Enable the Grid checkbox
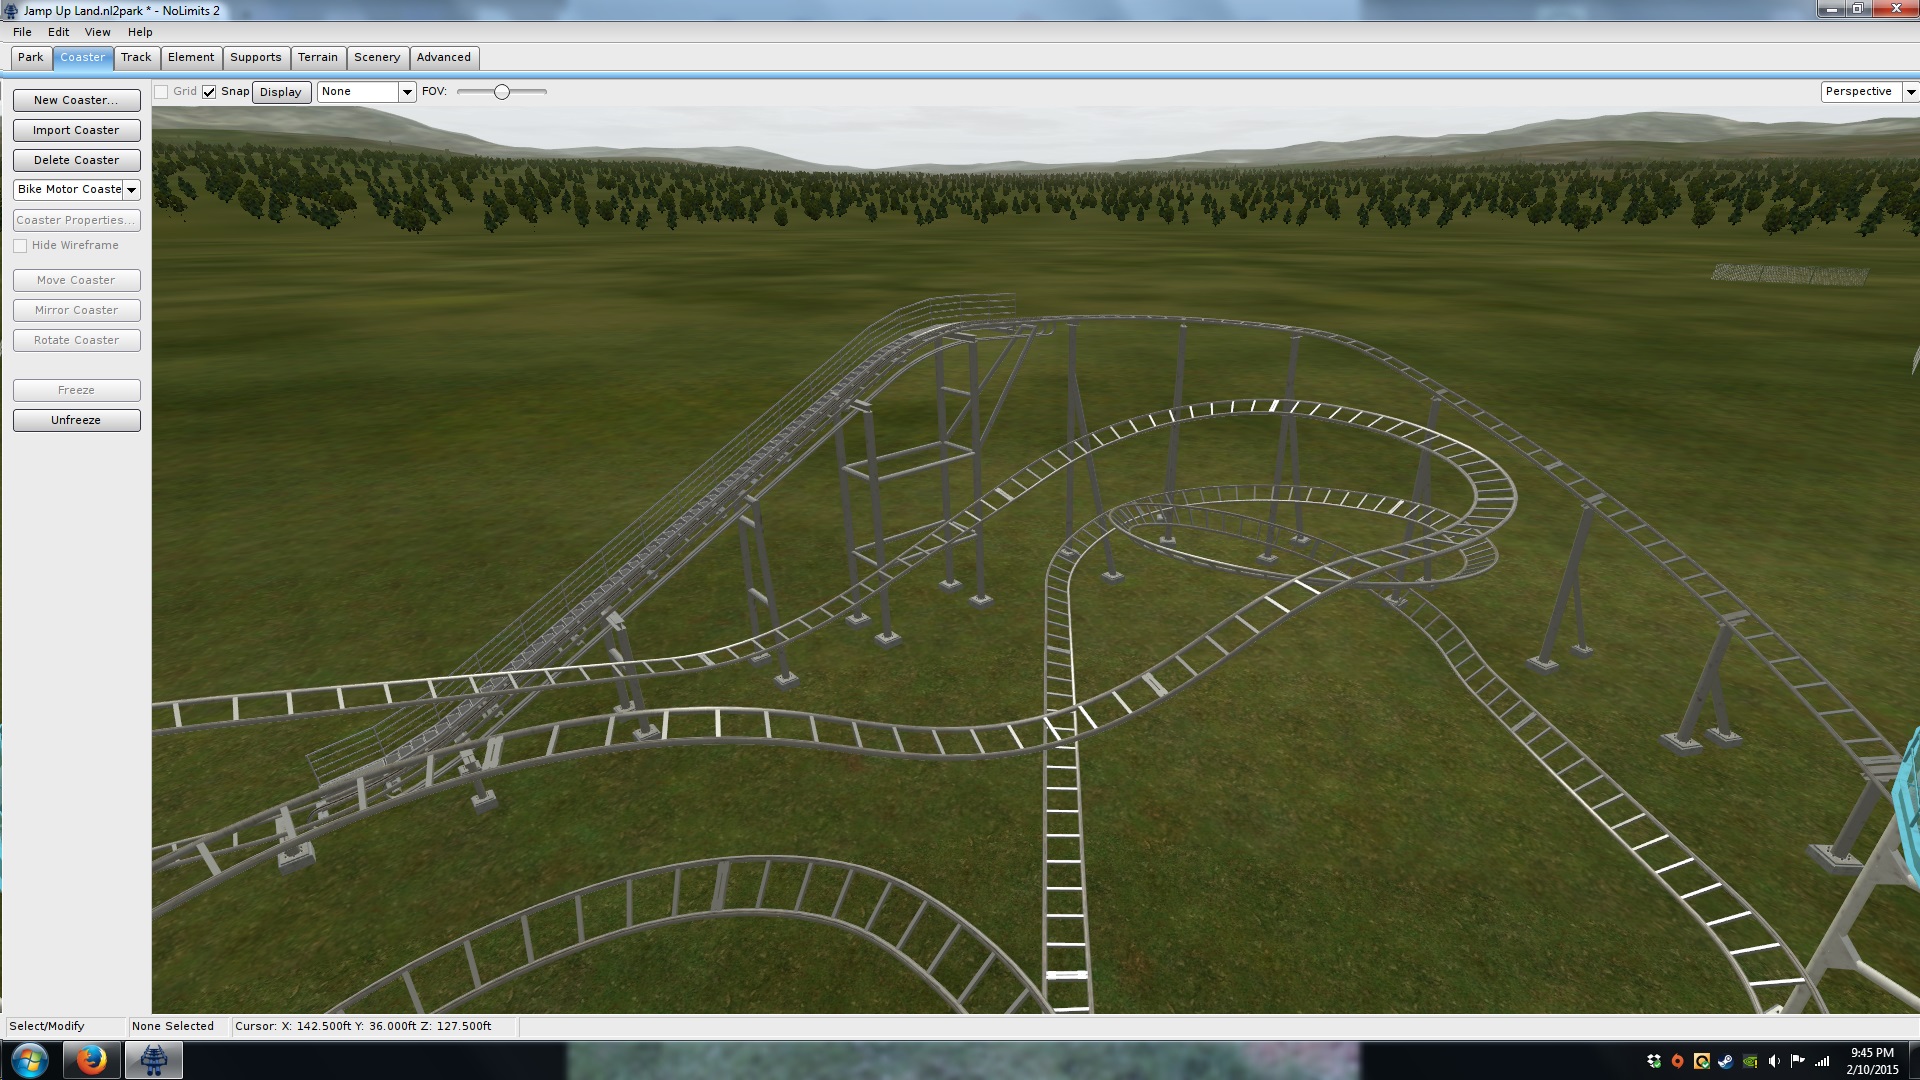Viewport: 1920px width, 1080px height. 161,92
